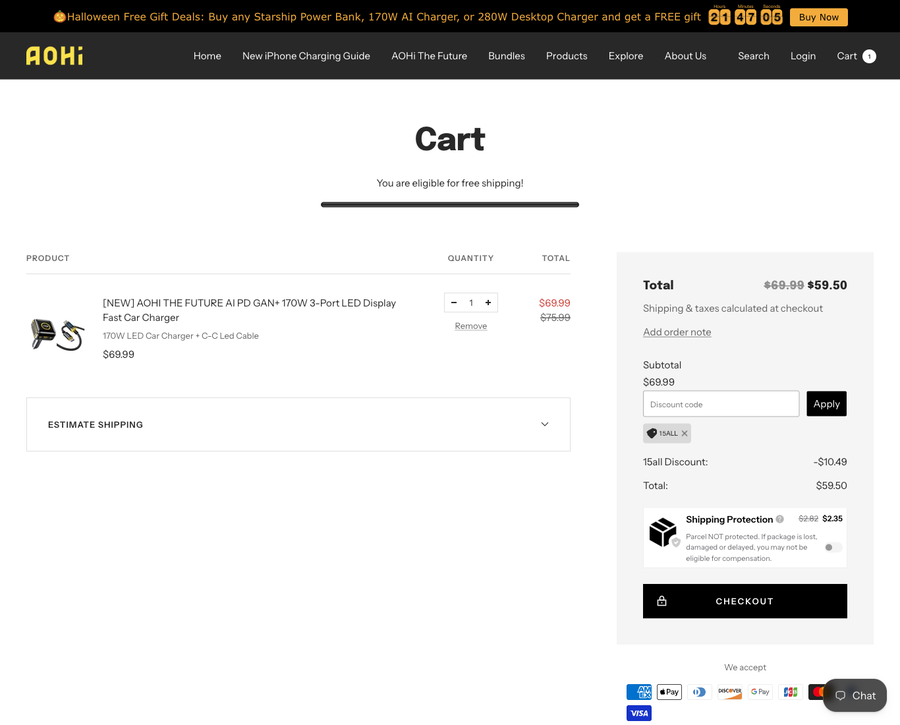Click the chat bubble icon
This screenshot has height=725, width=900.
tap(840, 696)
